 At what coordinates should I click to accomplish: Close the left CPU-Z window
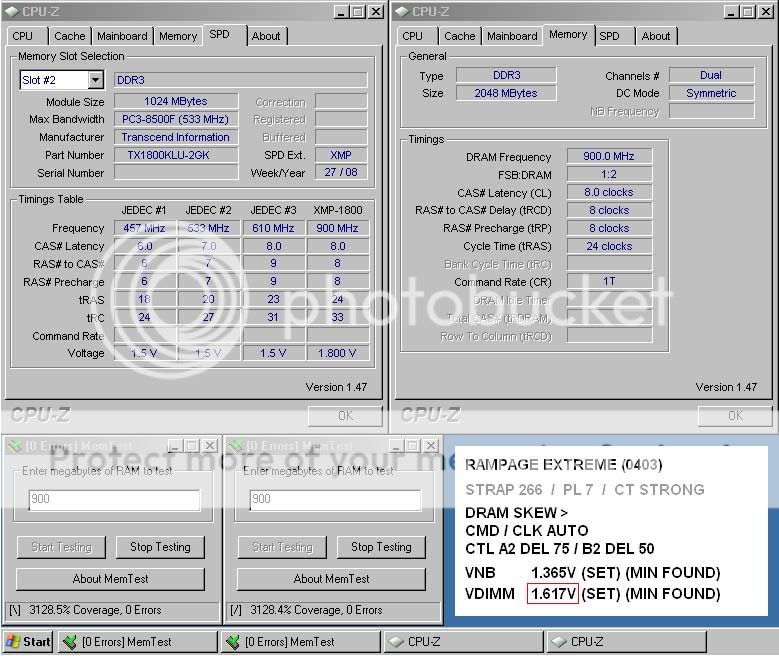[x=376, y=12]
